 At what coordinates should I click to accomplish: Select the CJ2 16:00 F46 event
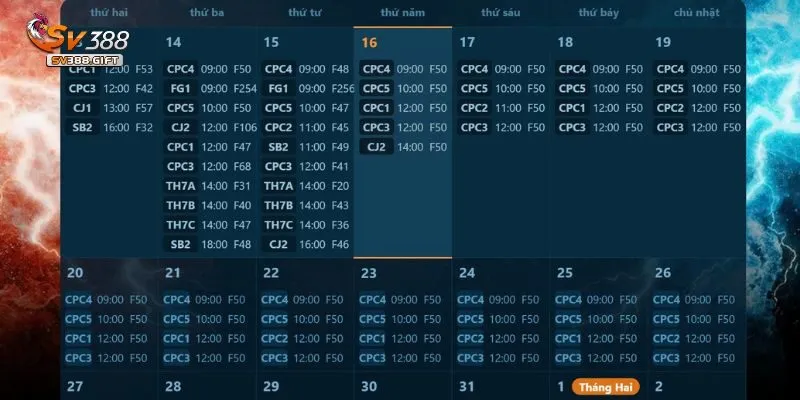coord(307,244)
